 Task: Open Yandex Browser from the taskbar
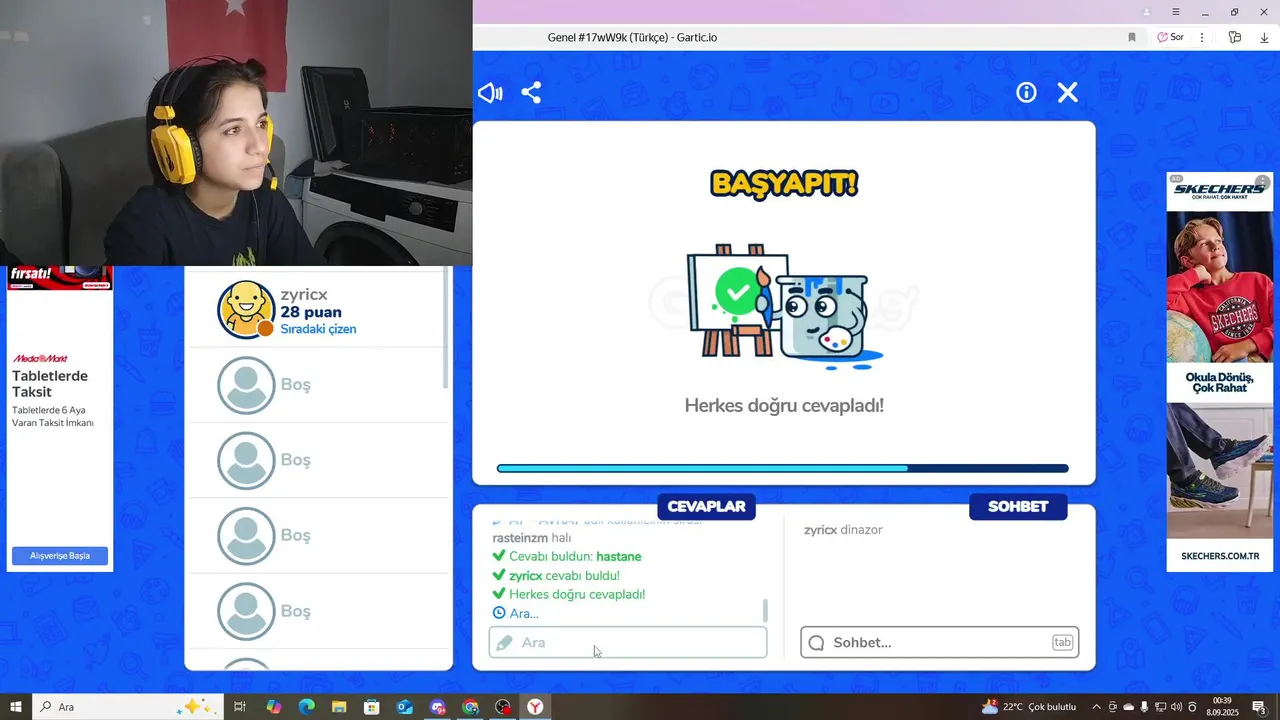[x=536, y=707]
